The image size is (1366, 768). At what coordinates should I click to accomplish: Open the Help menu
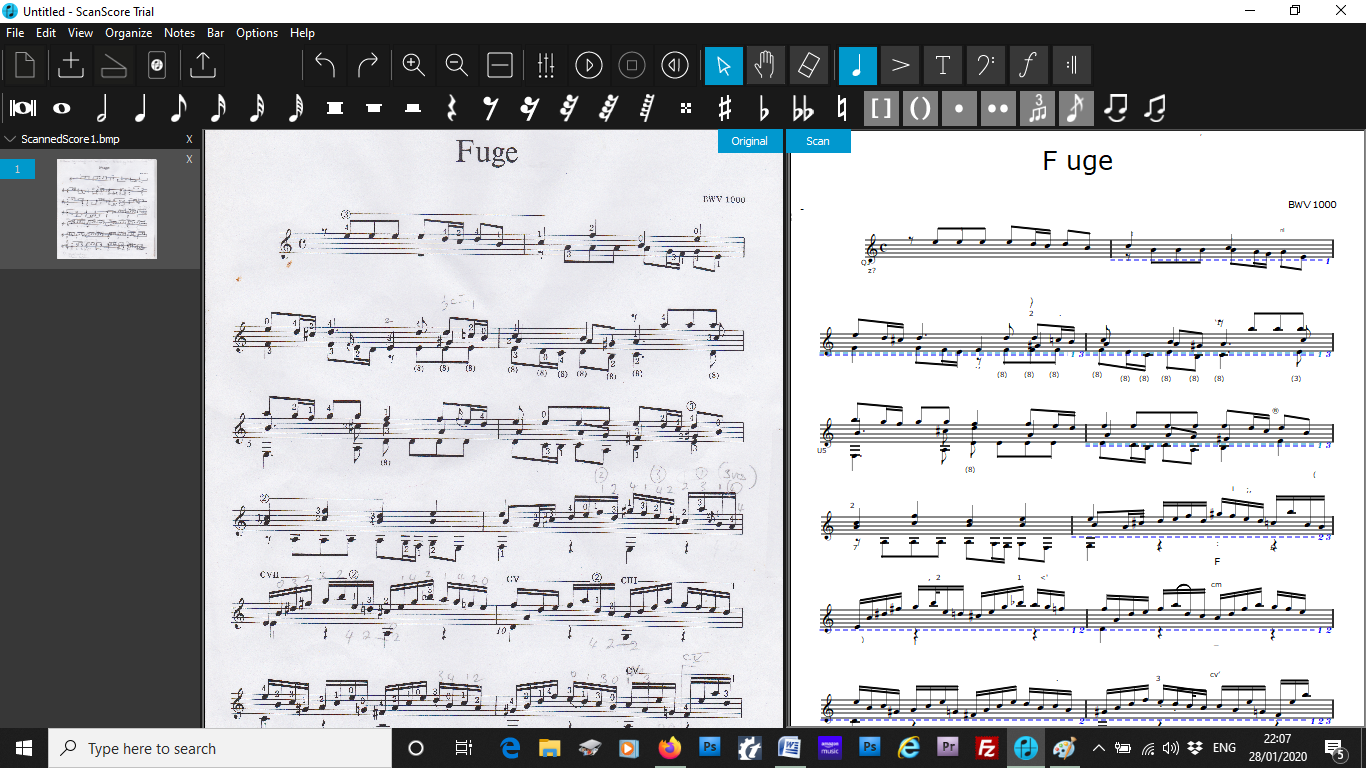pos(302,33)
